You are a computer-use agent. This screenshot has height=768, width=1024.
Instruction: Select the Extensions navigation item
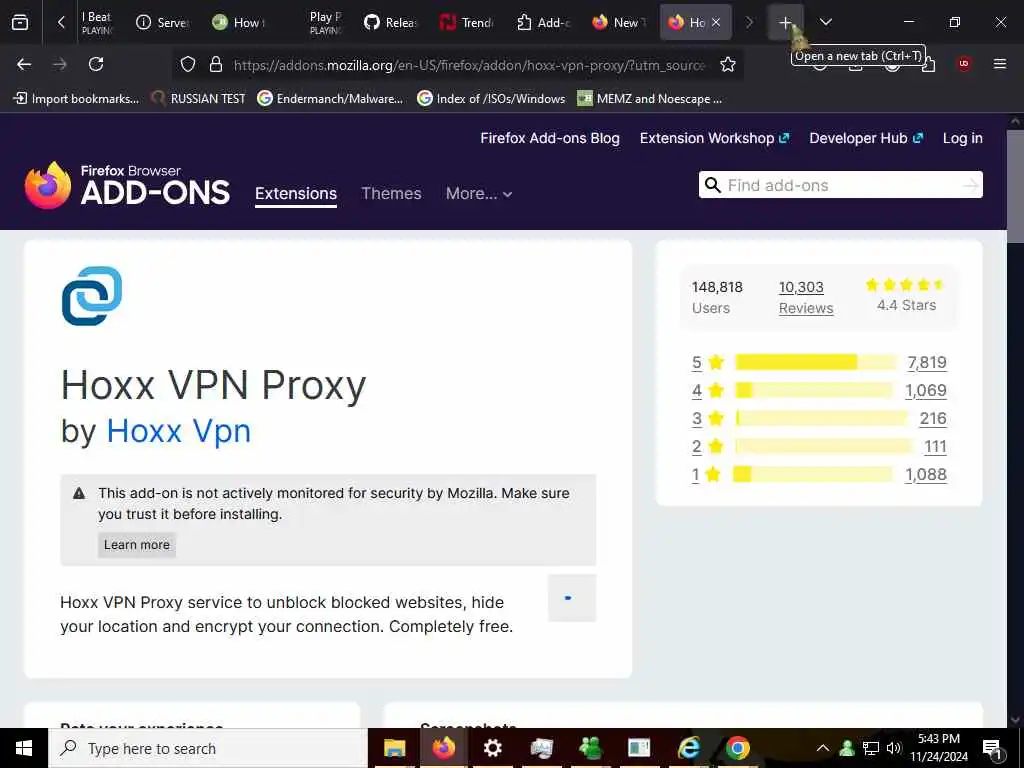coord(296,194)
